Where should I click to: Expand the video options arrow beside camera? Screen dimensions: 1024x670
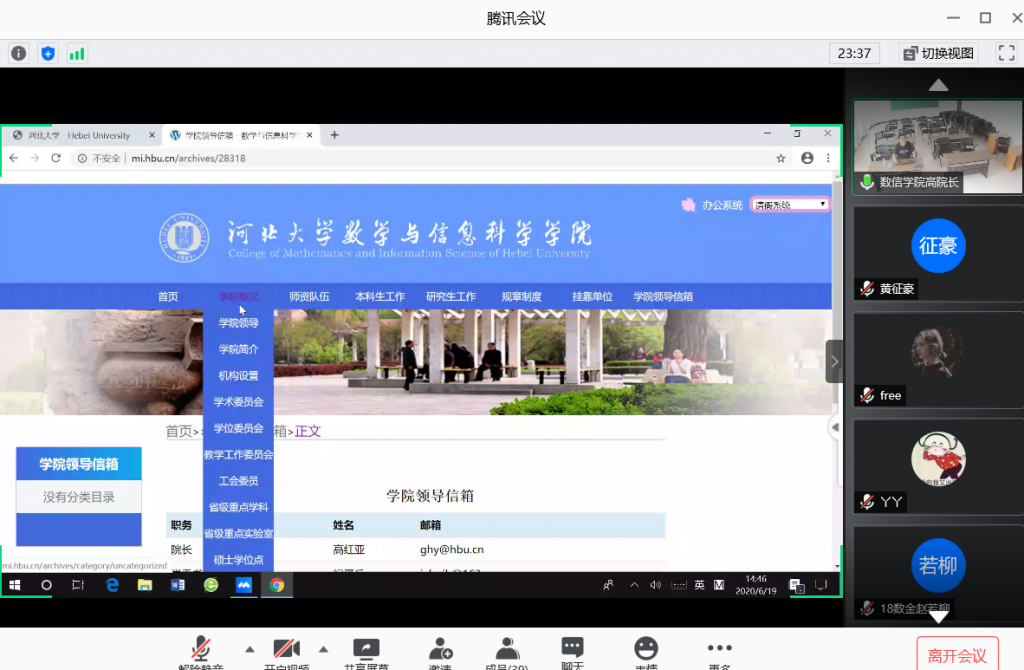323,649
